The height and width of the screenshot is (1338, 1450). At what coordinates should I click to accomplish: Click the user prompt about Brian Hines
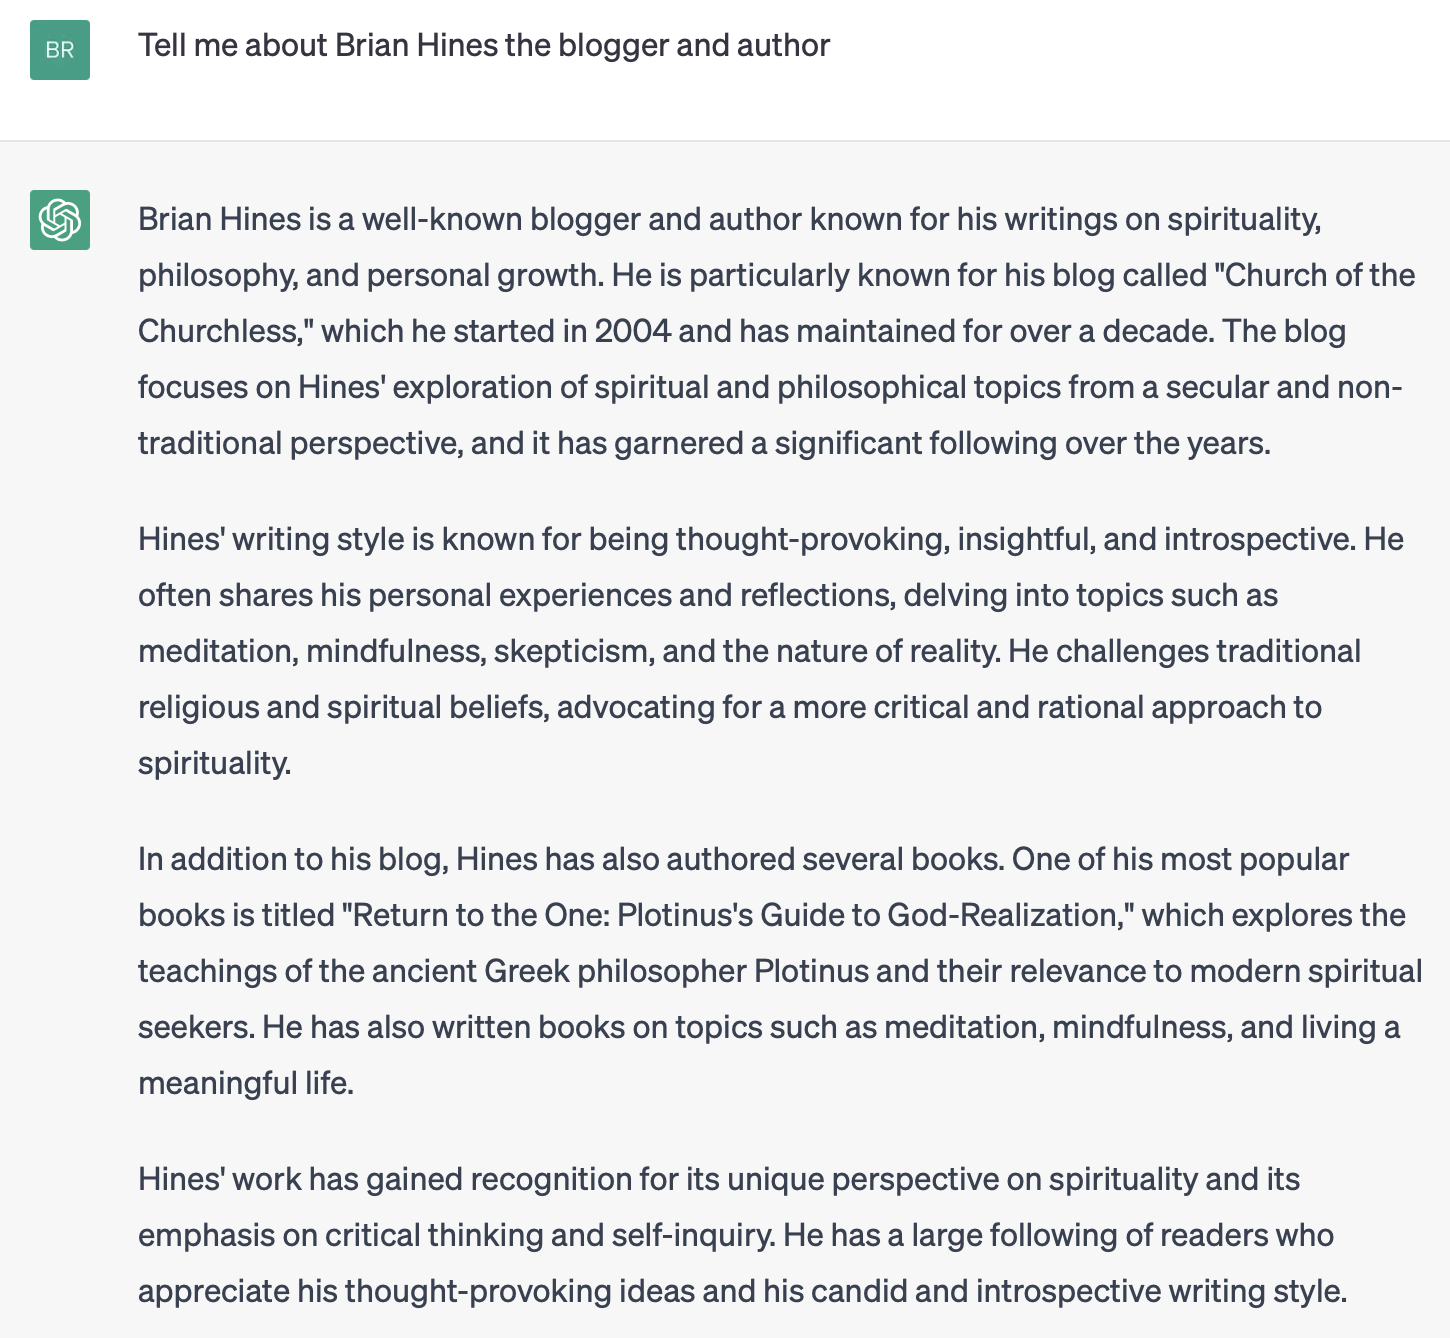tap(484, 45)
